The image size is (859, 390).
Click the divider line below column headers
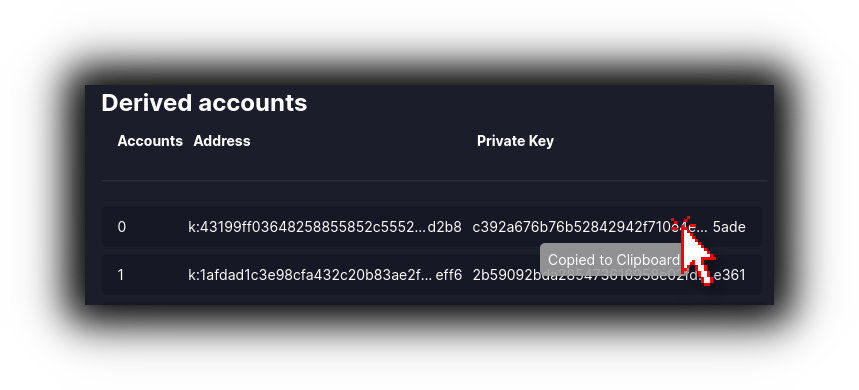(x=434, y=180)
